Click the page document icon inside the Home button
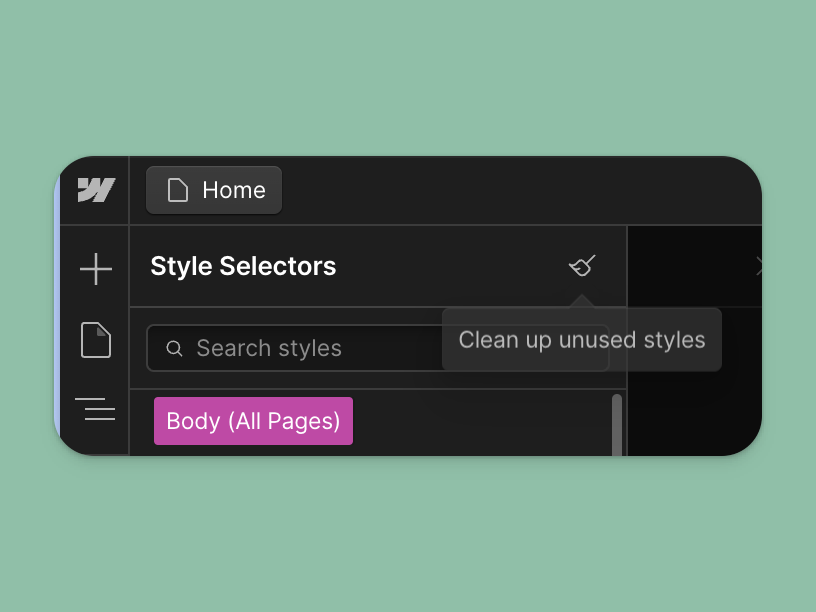 click(x=178, y=189)
